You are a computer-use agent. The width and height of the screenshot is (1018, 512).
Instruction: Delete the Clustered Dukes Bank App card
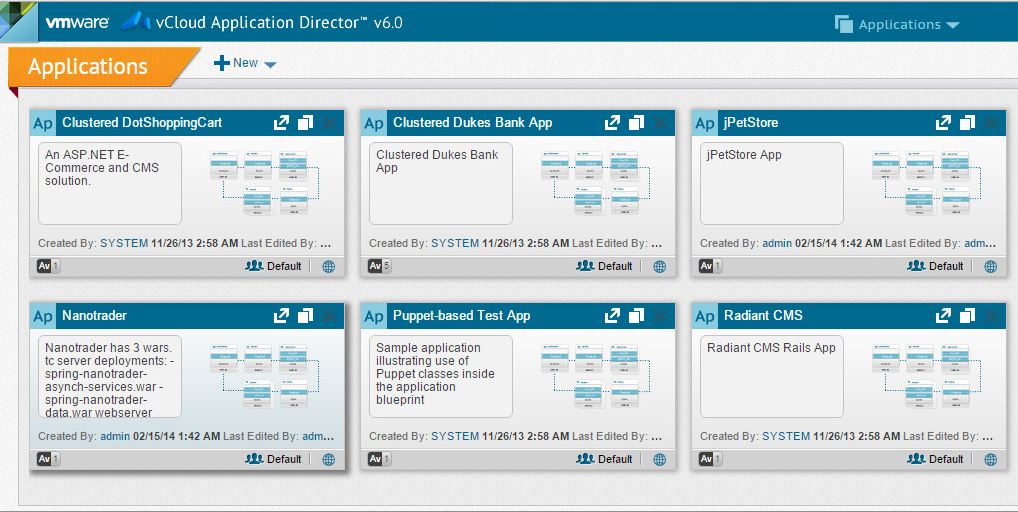[x=660, y=122]
